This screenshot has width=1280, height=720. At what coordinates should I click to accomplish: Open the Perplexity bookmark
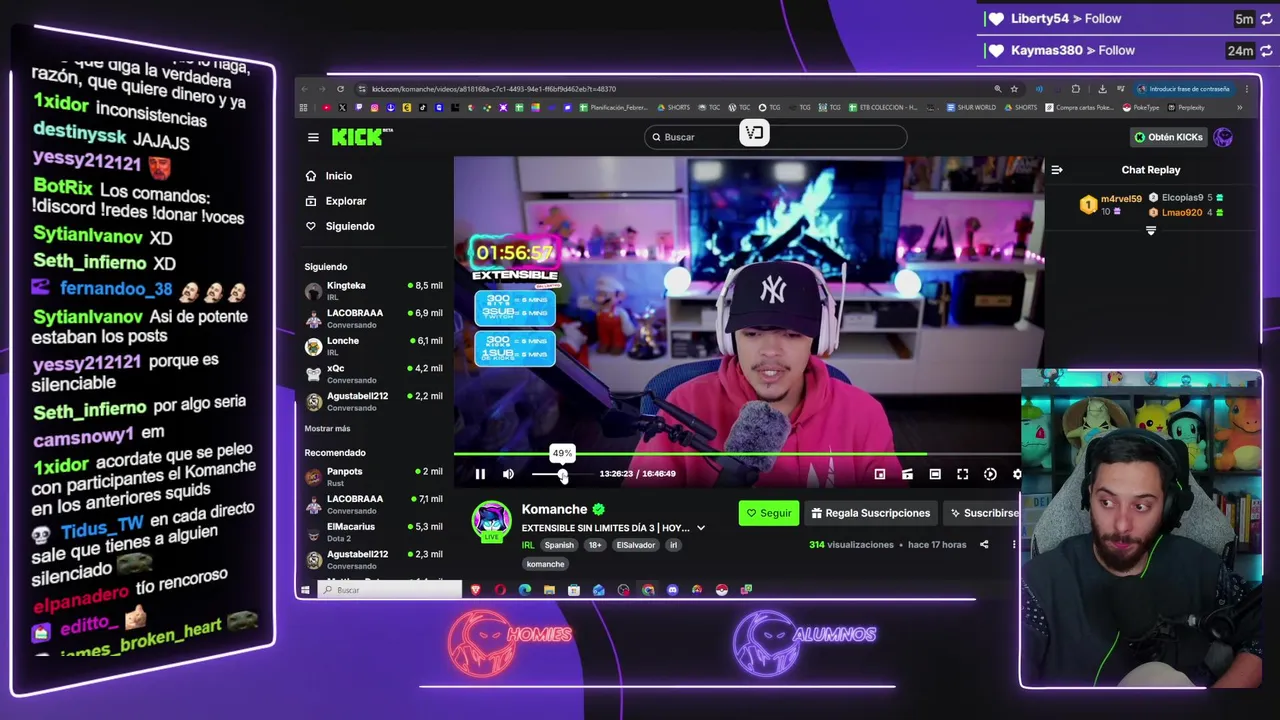click(1186, 108)
